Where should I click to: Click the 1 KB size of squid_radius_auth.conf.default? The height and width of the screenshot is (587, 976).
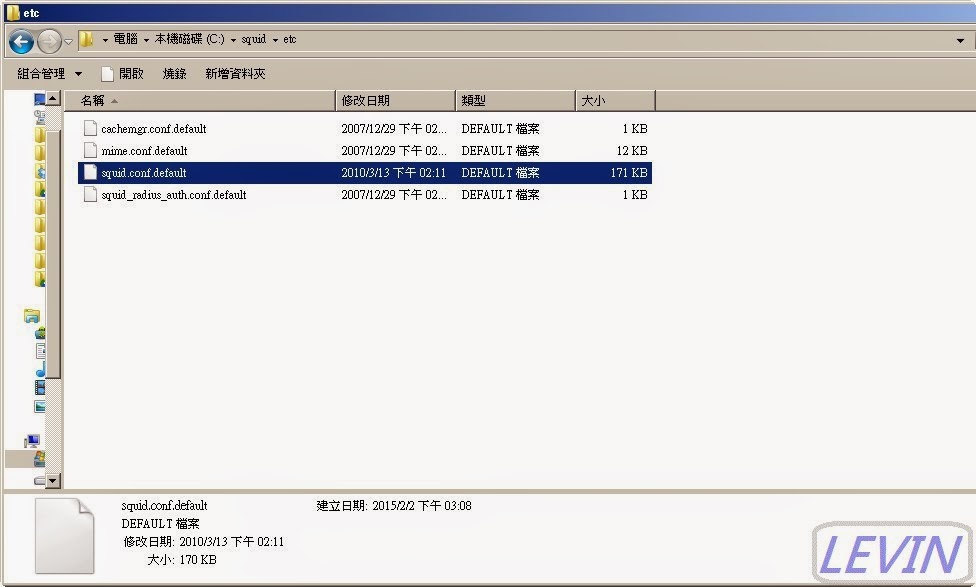(635, 195)
